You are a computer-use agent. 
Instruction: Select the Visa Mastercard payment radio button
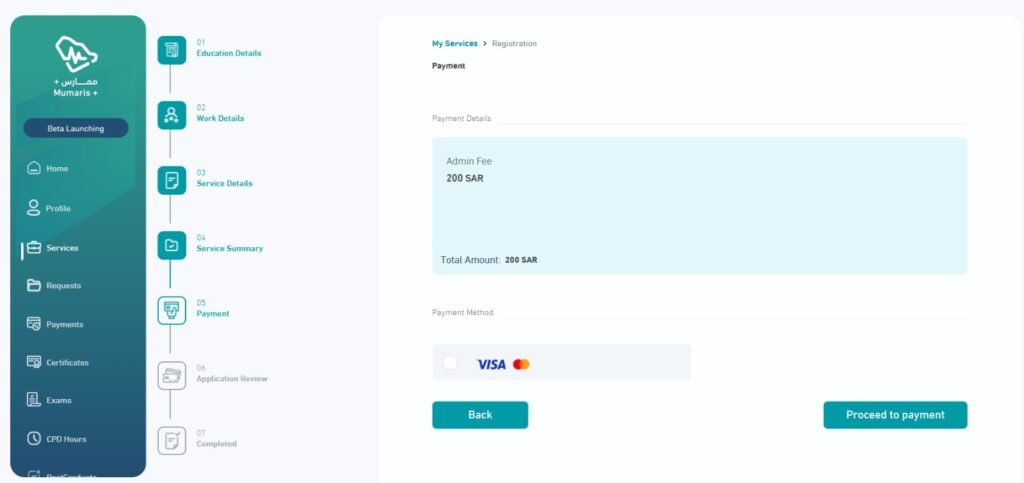click(450, 363)
